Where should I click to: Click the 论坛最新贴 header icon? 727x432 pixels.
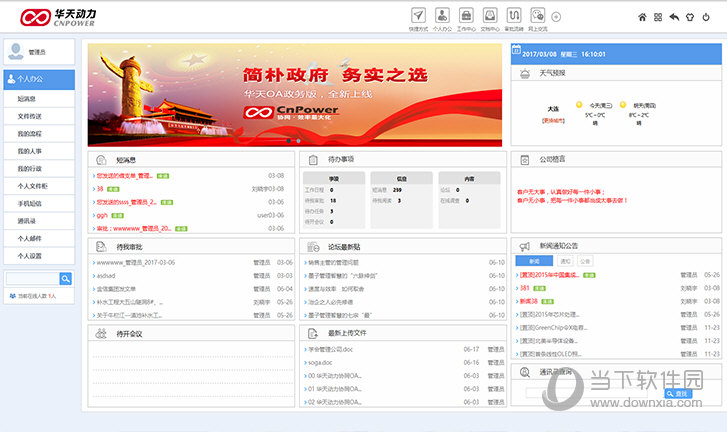click(313, 247)
